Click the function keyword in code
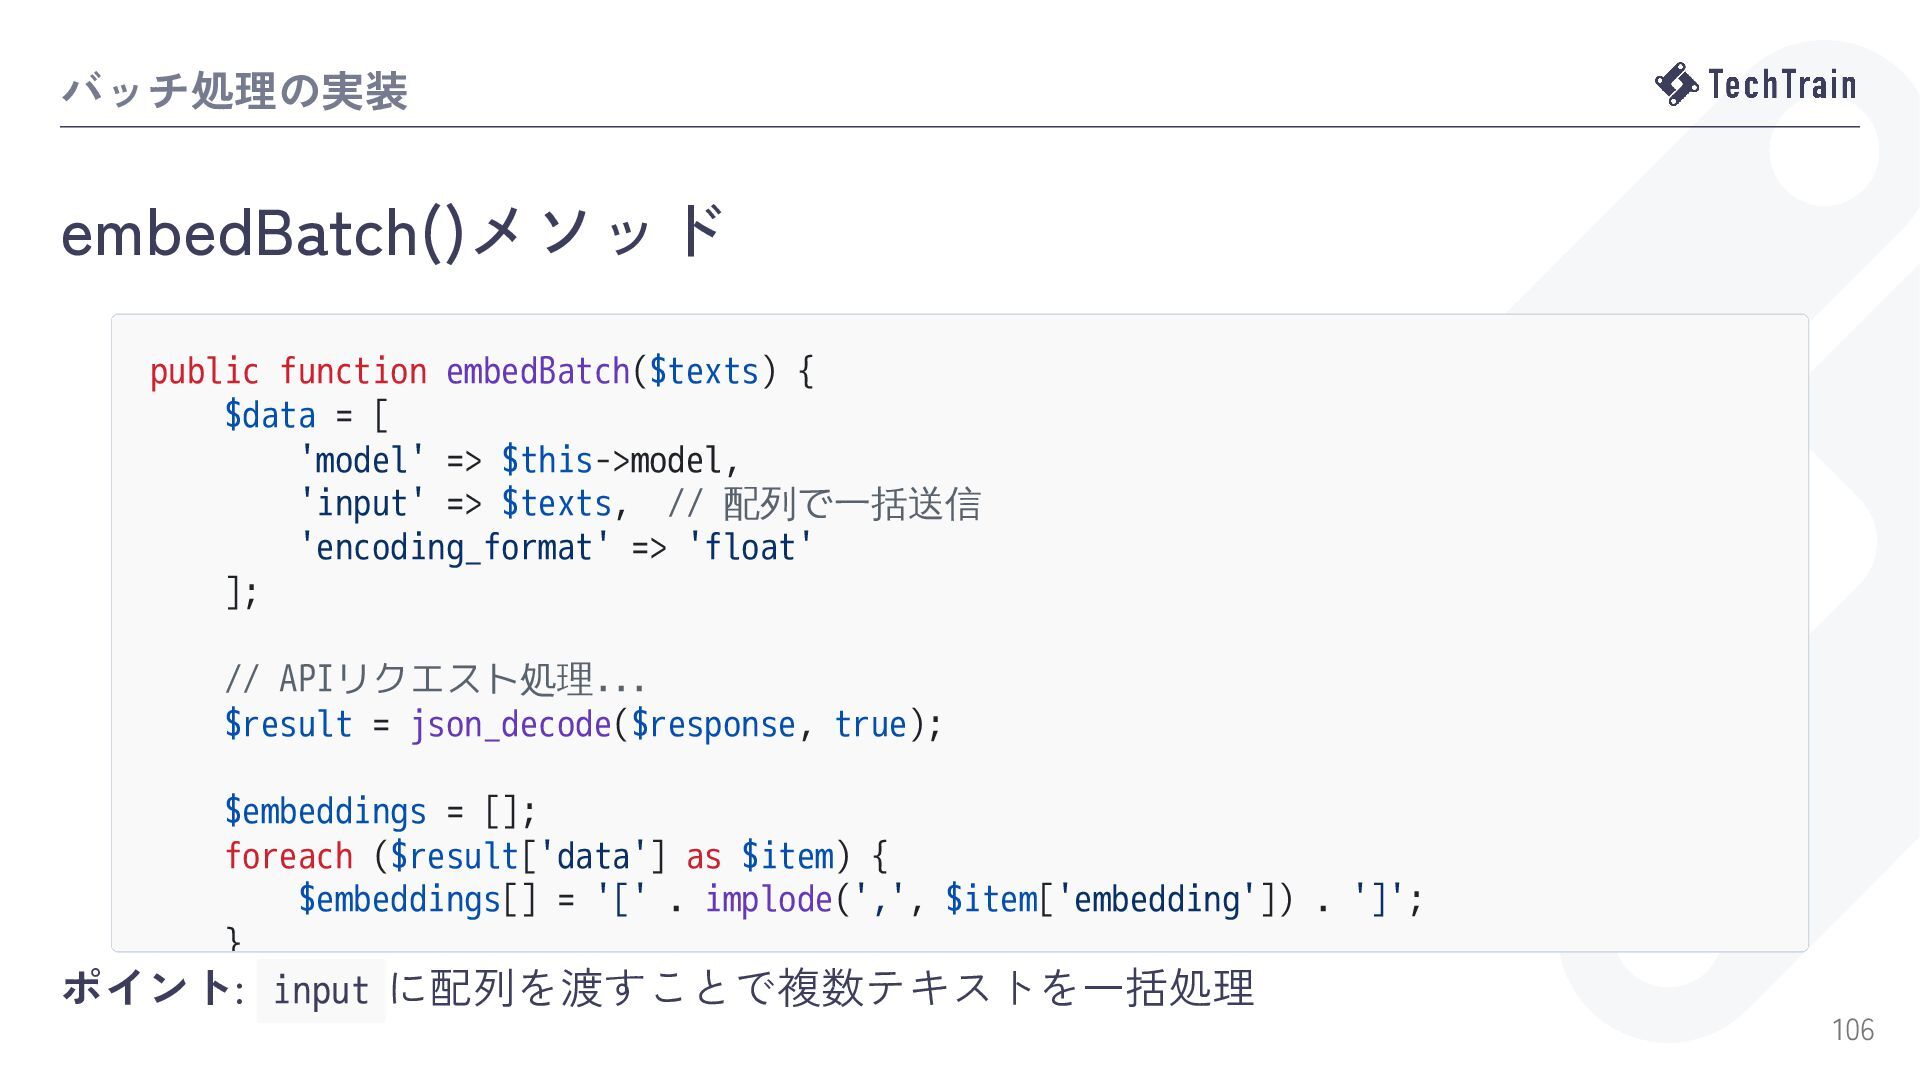 353,371
